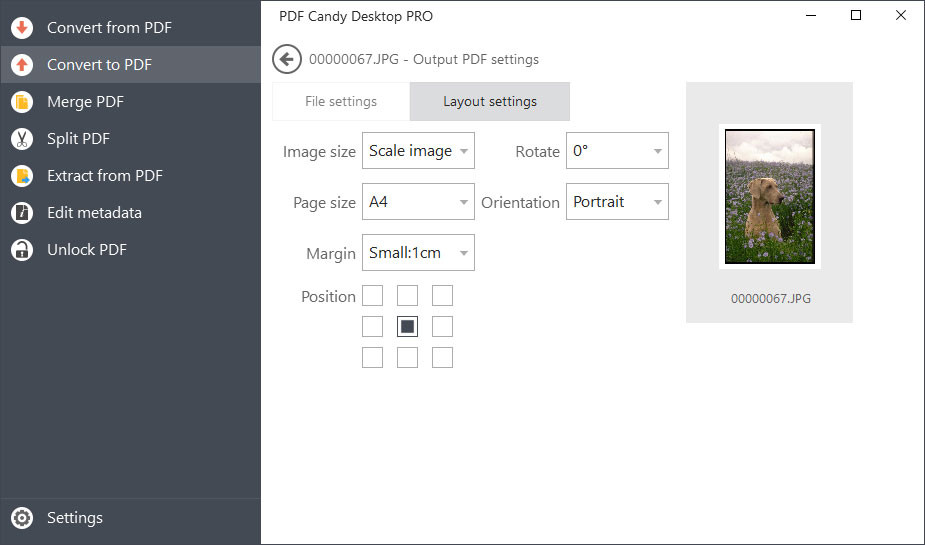Open Merge PDF tool

pos(130,102)
